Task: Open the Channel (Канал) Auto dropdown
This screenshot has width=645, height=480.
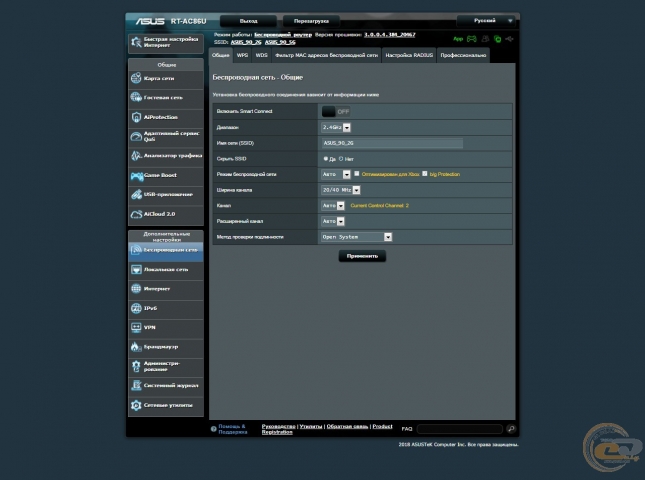Action: tap(333, 206)
